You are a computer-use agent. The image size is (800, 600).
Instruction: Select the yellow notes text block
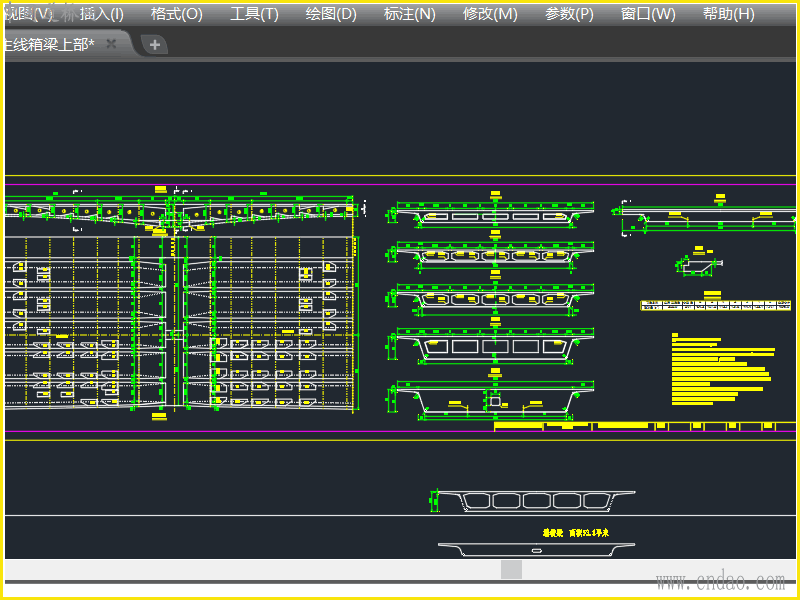pos(720,370)
